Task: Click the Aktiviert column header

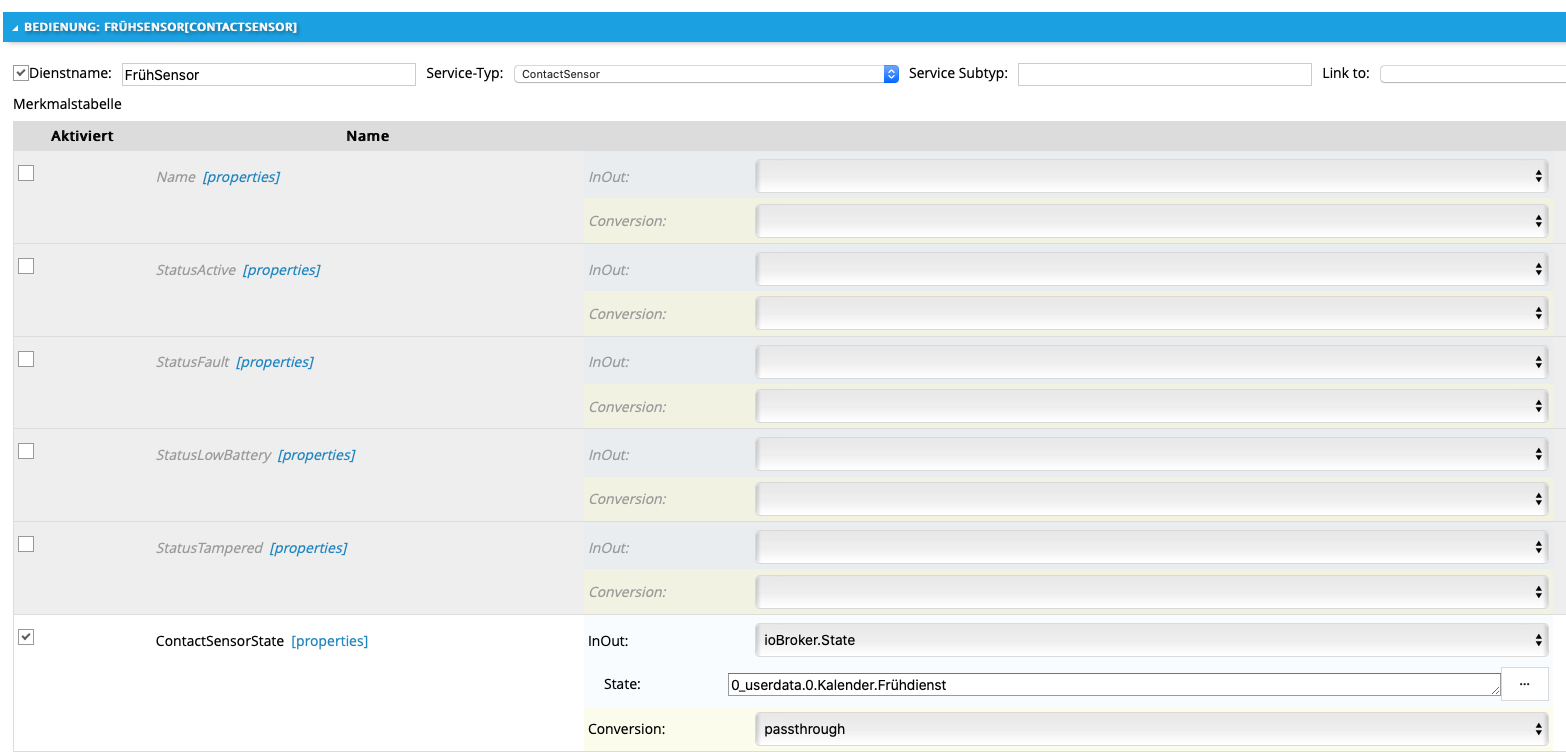Action: pyautogui.click(x=82, y=136)
